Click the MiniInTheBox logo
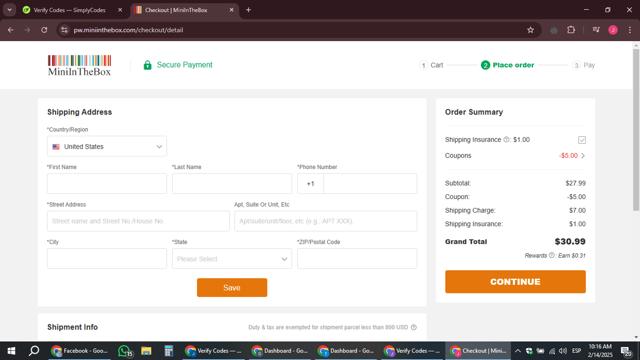This screenshot has width=640, height=360. [80, 65]
